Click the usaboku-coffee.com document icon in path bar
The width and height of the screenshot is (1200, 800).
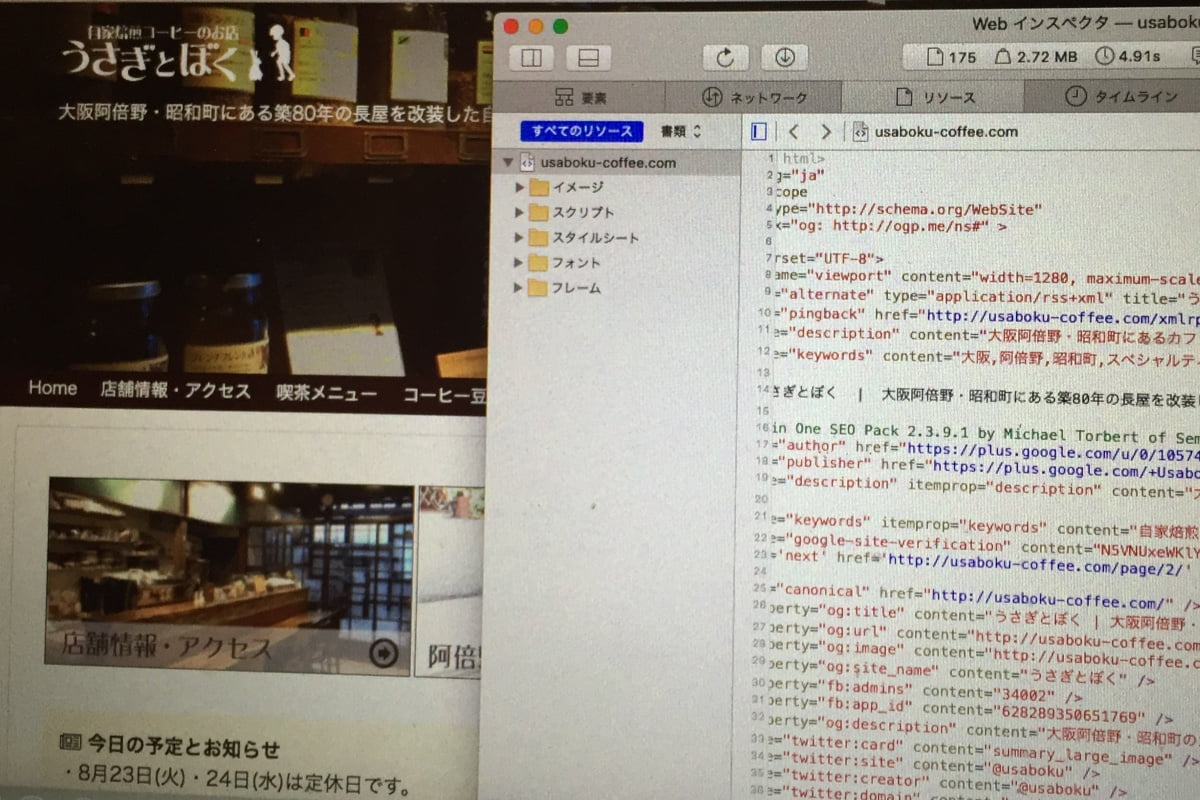[860, 132]
